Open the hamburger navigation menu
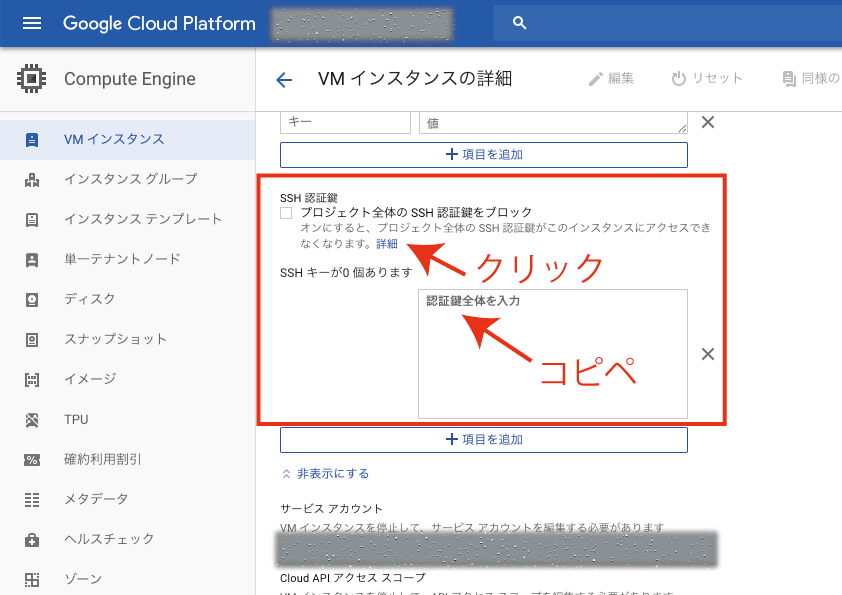This screenshot has width=842, height=595. click(32, 23)
